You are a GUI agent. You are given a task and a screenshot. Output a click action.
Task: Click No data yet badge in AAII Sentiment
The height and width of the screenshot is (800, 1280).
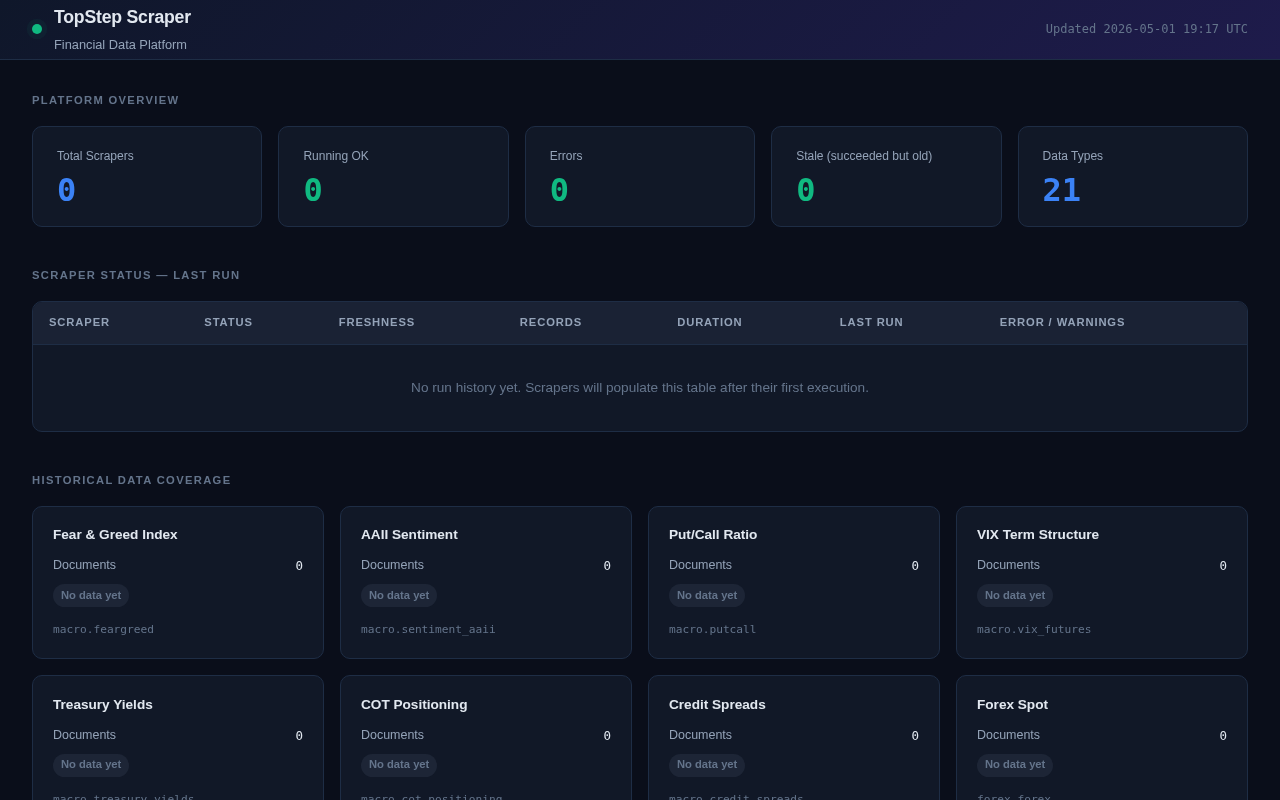tap(399, 596)
